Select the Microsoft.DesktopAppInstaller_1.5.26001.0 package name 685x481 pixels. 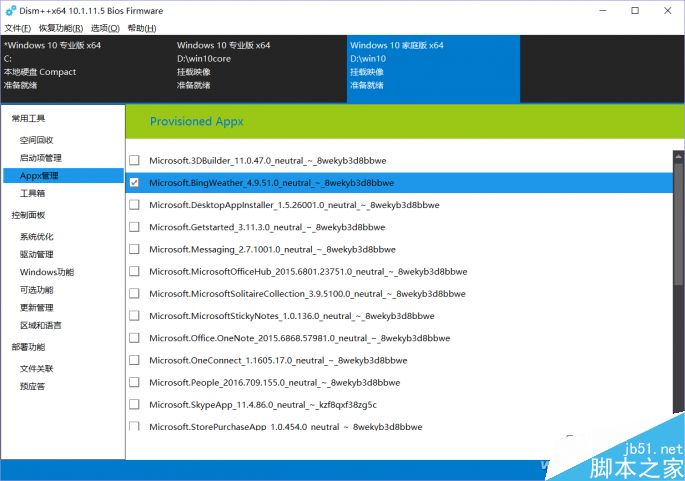click(294, 205)
